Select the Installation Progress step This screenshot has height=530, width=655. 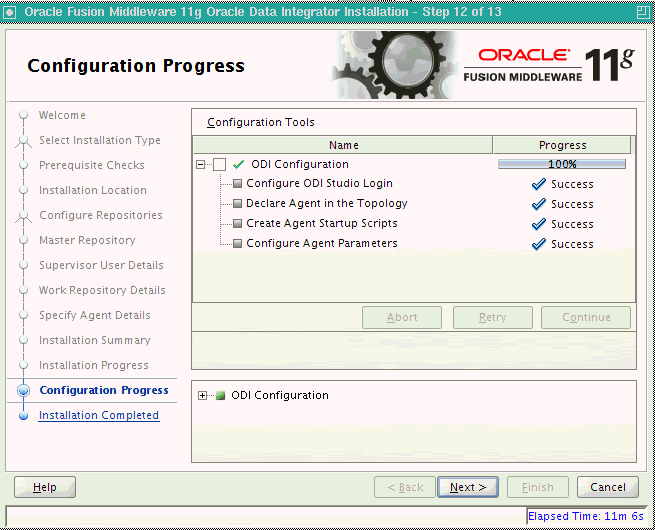(94, 366)
